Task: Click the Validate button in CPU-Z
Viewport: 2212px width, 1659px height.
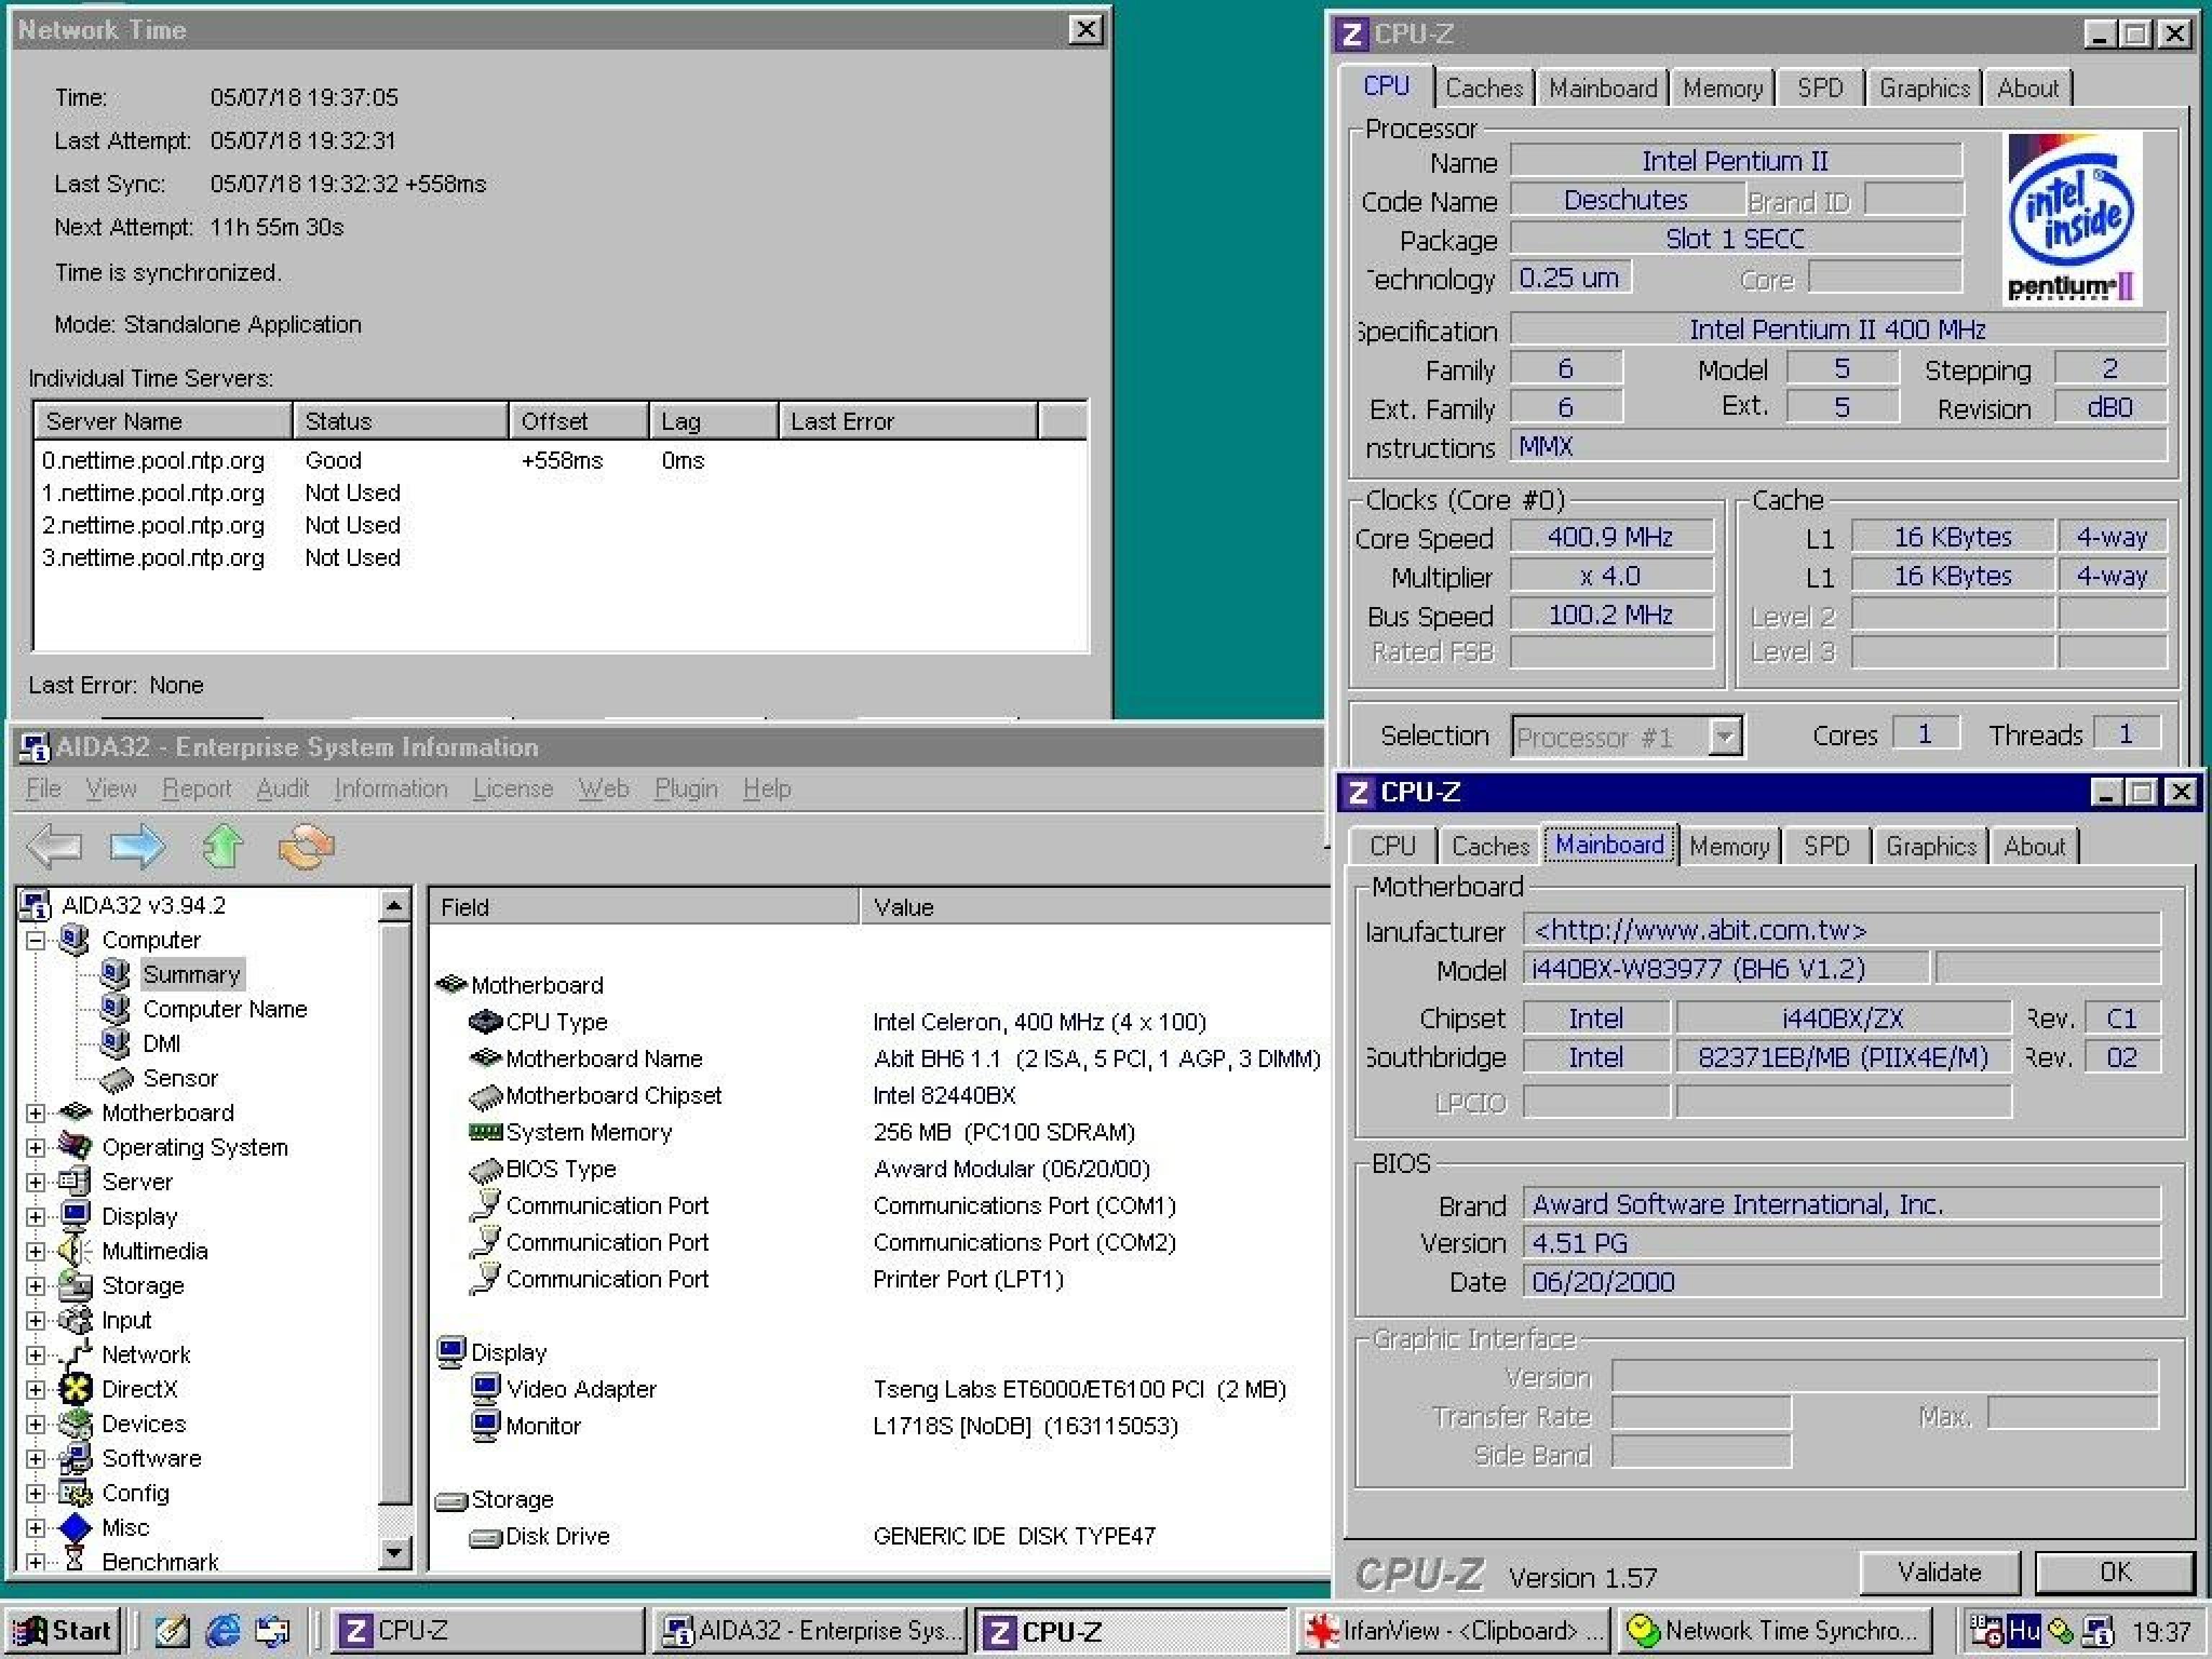Action: [1939, 1573]
